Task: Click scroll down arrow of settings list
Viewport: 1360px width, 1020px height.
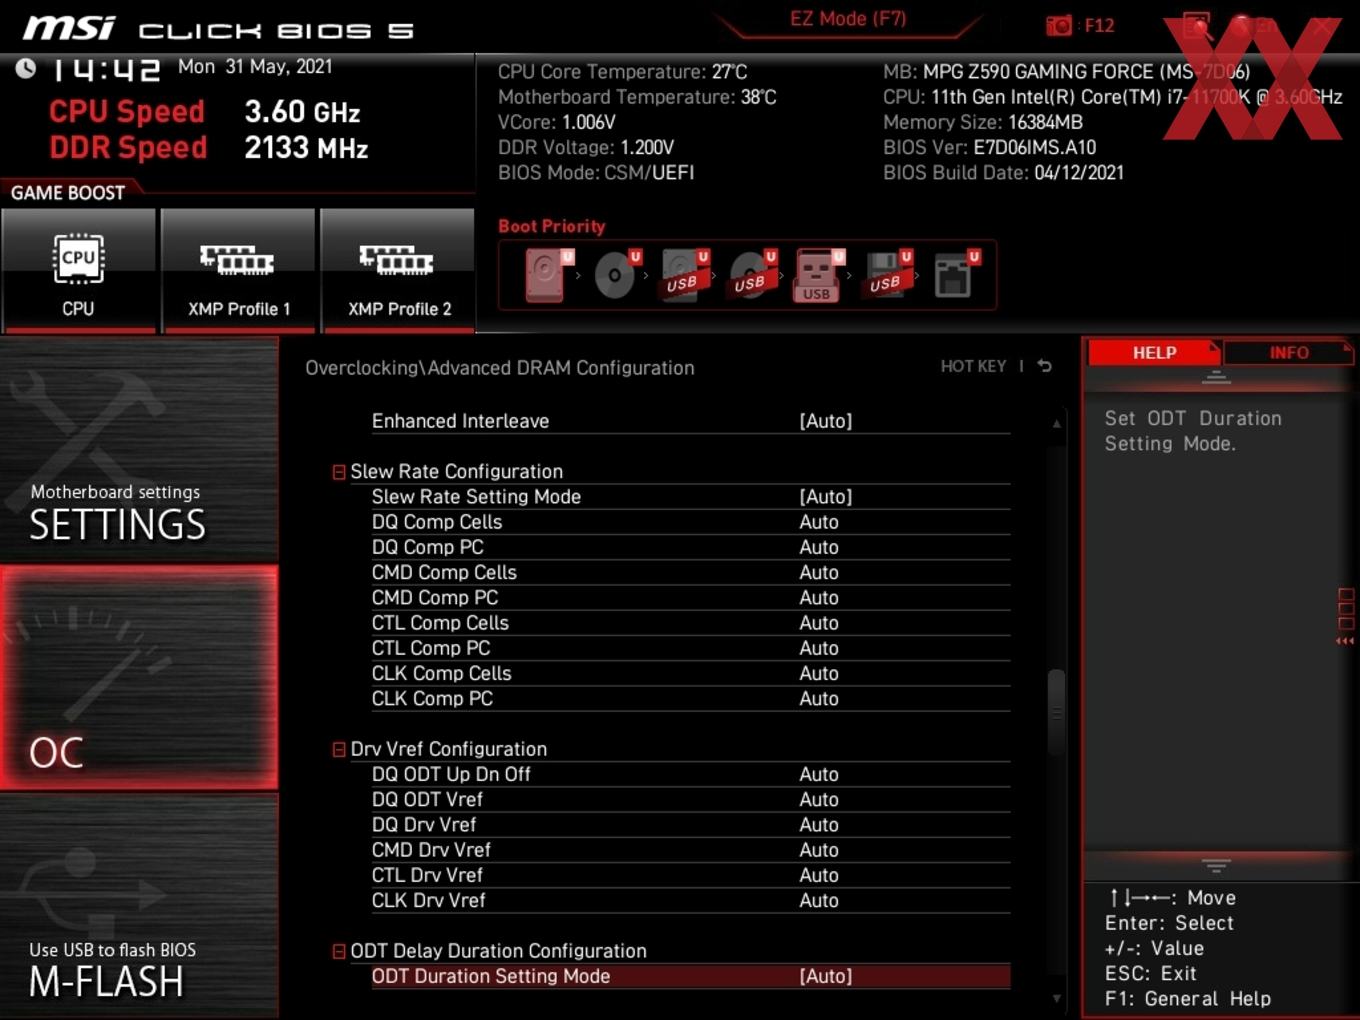Action: pyautogui.click(x=1056, y=998)
